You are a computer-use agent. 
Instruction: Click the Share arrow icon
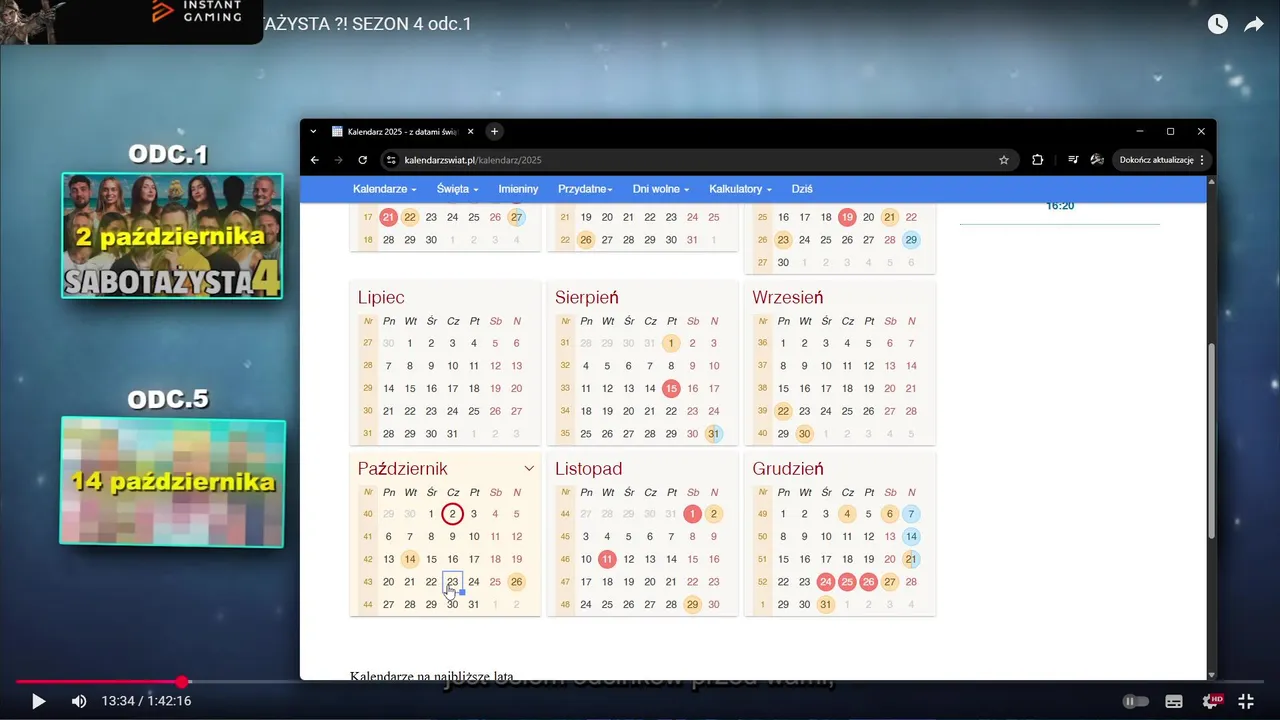coord(1254,24)
